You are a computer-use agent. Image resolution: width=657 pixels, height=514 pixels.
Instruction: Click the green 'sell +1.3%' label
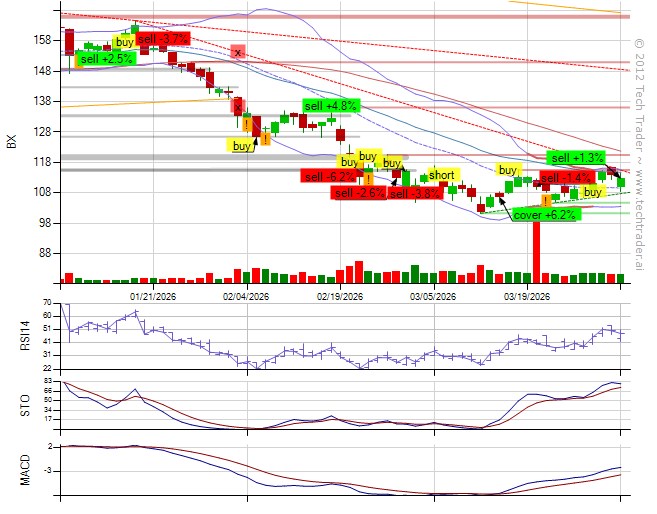tap(577, 158)
